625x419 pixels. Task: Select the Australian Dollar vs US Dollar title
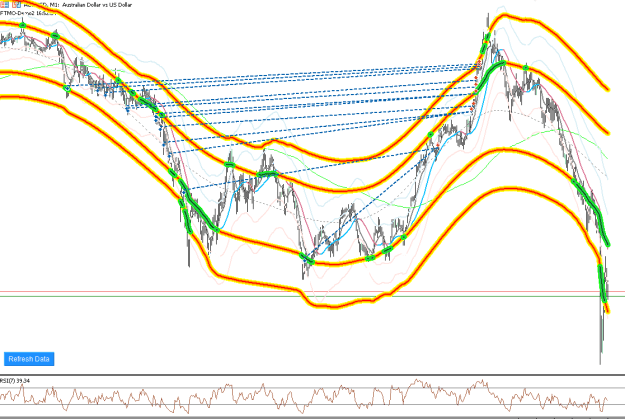pos(97,5)
